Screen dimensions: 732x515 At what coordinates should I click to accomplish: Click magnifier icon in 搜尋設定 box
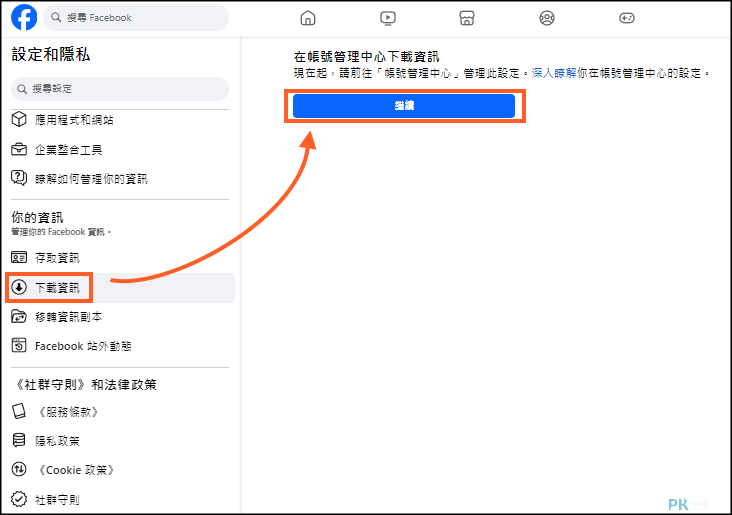pyautogui.click(x=22, y=89)
